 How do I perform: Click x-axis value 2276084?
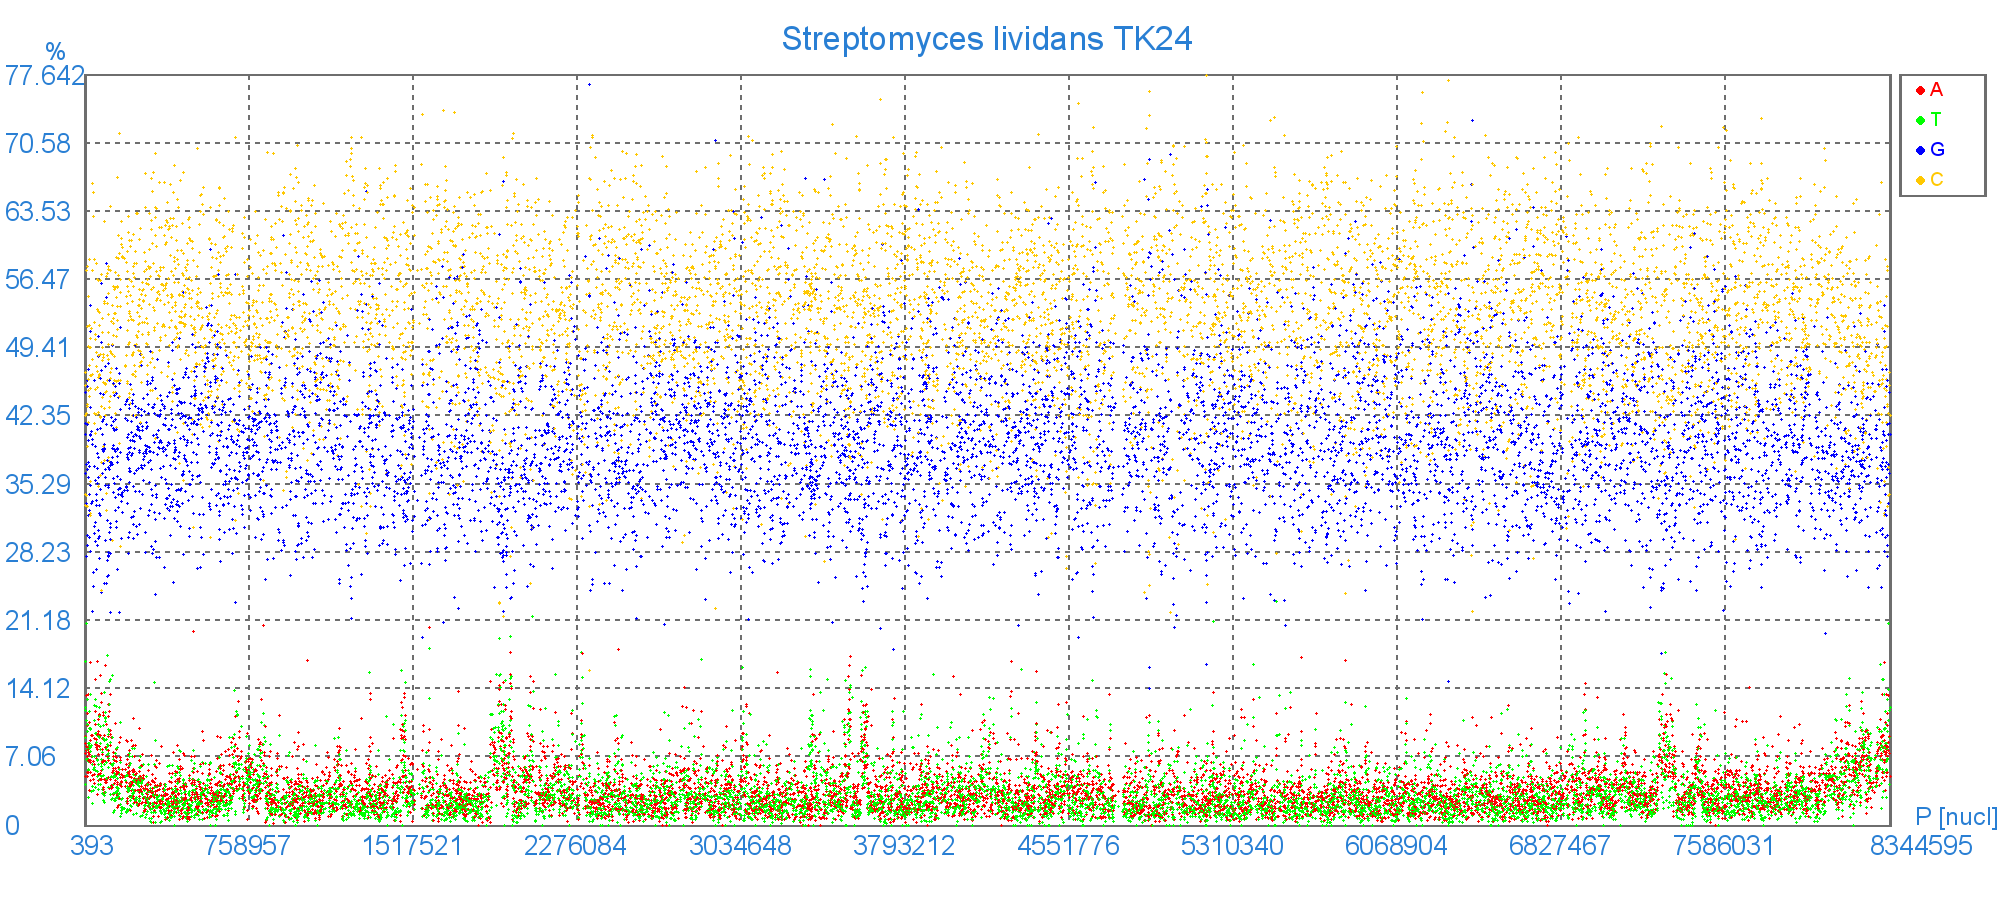click(x=575, y=846)
